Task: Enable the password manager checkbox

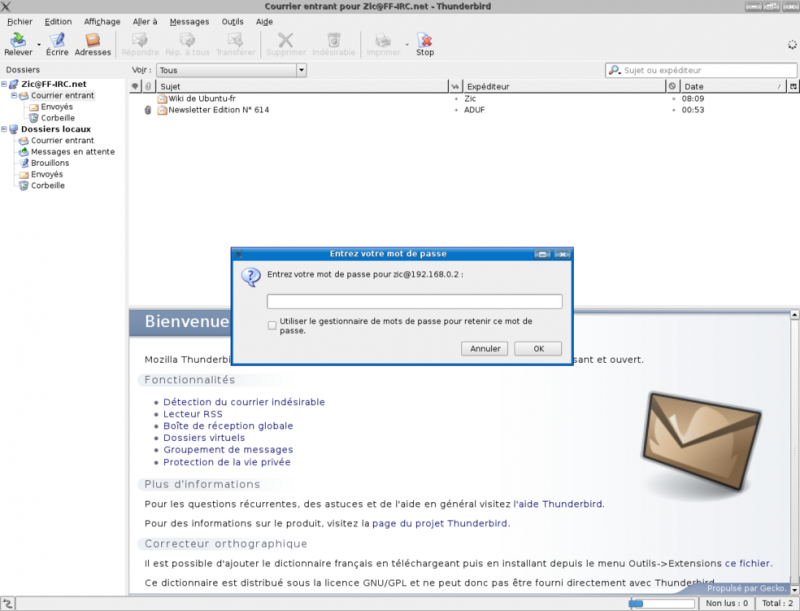Action: pyautogui.click(x=272, y=324)
